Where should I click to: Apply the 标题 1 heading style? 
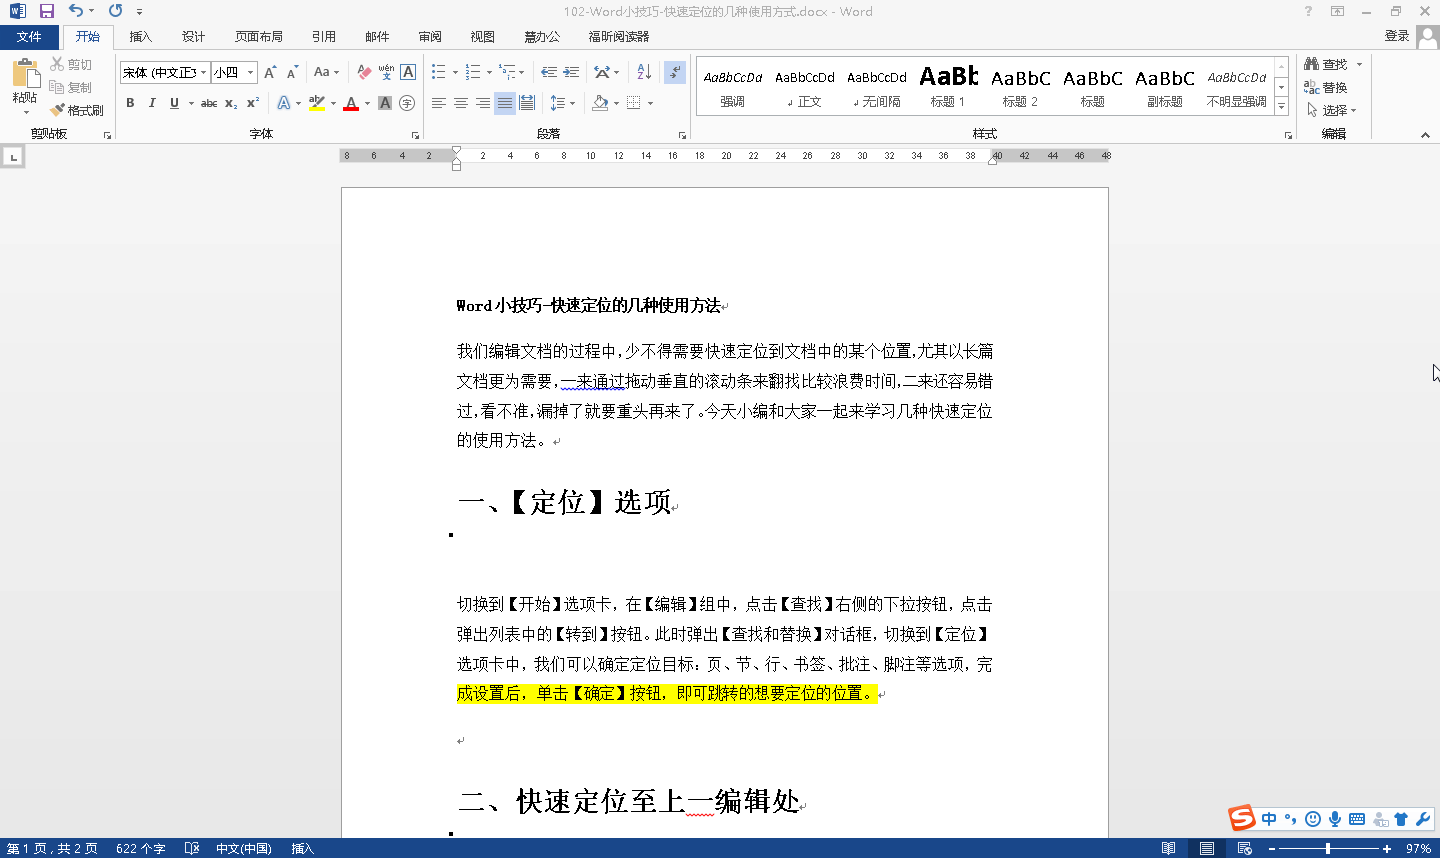948,87
